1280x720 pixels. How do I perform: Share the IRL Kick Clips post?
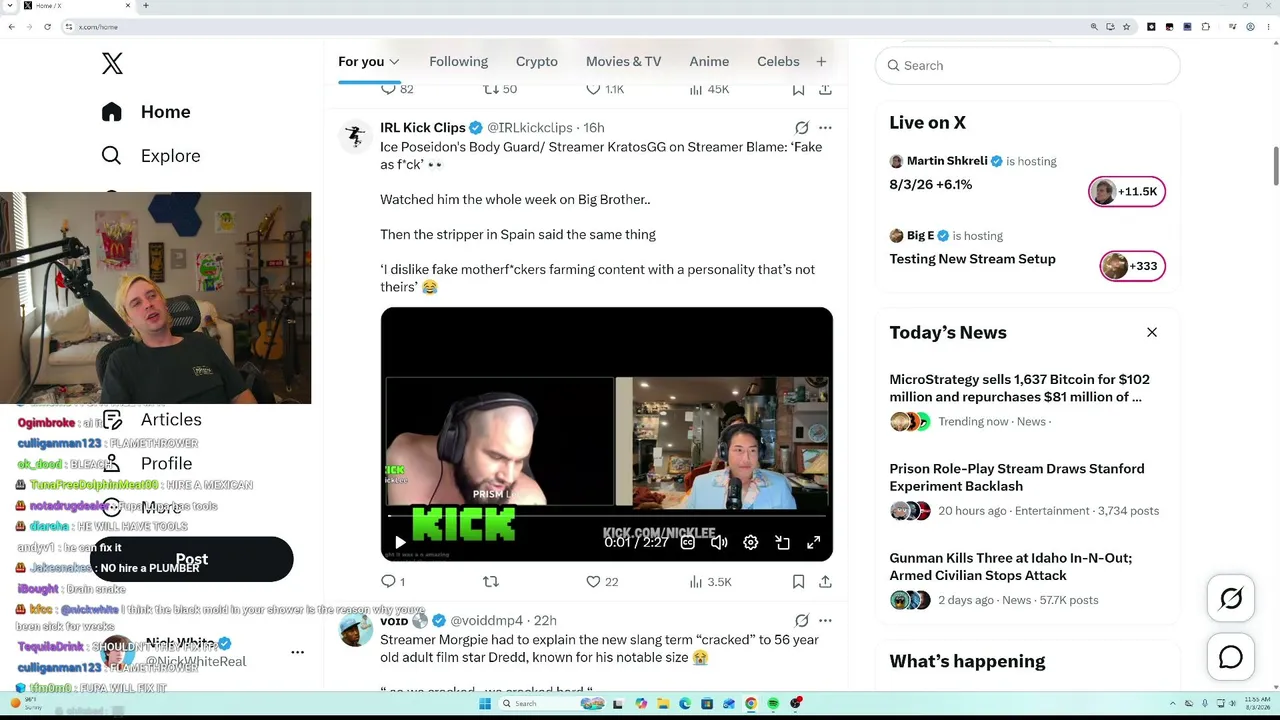825,582
